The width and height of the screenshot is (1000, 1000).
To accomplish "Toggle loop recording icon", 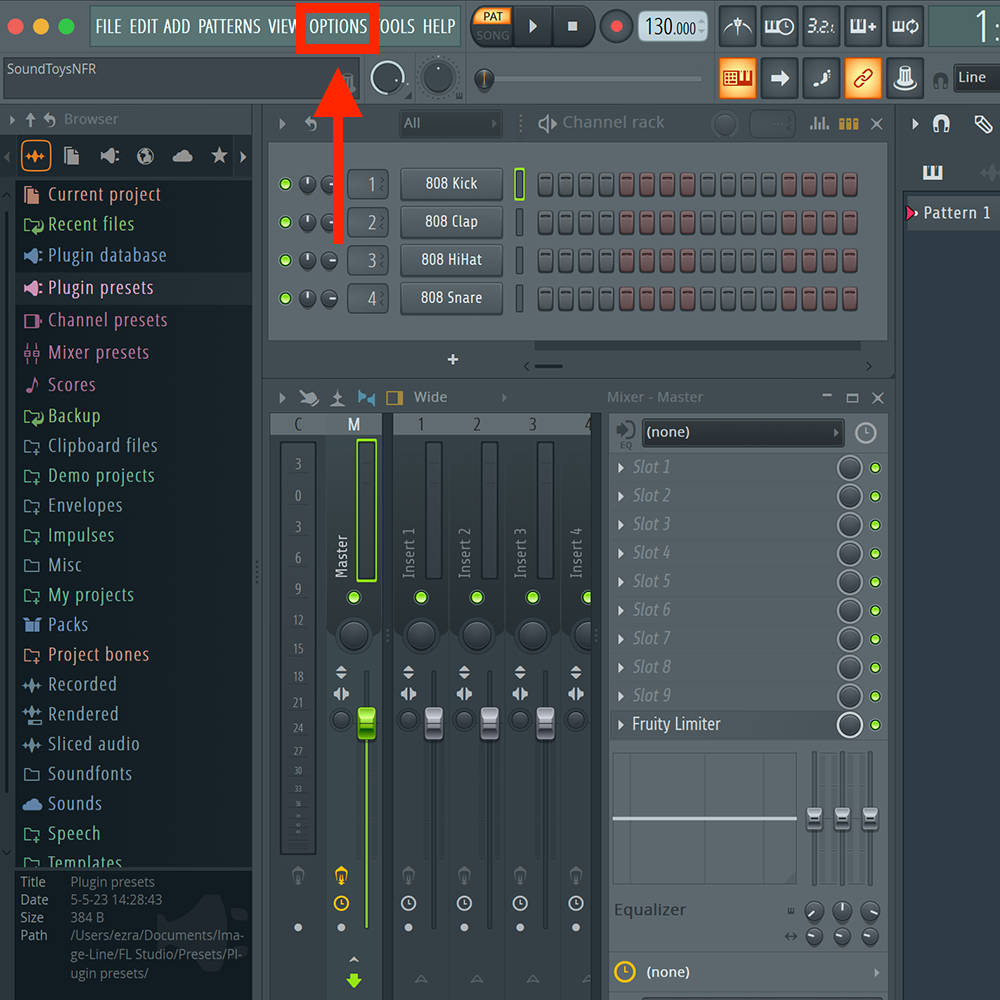I will pyautogui.click(x=905, y=27).
